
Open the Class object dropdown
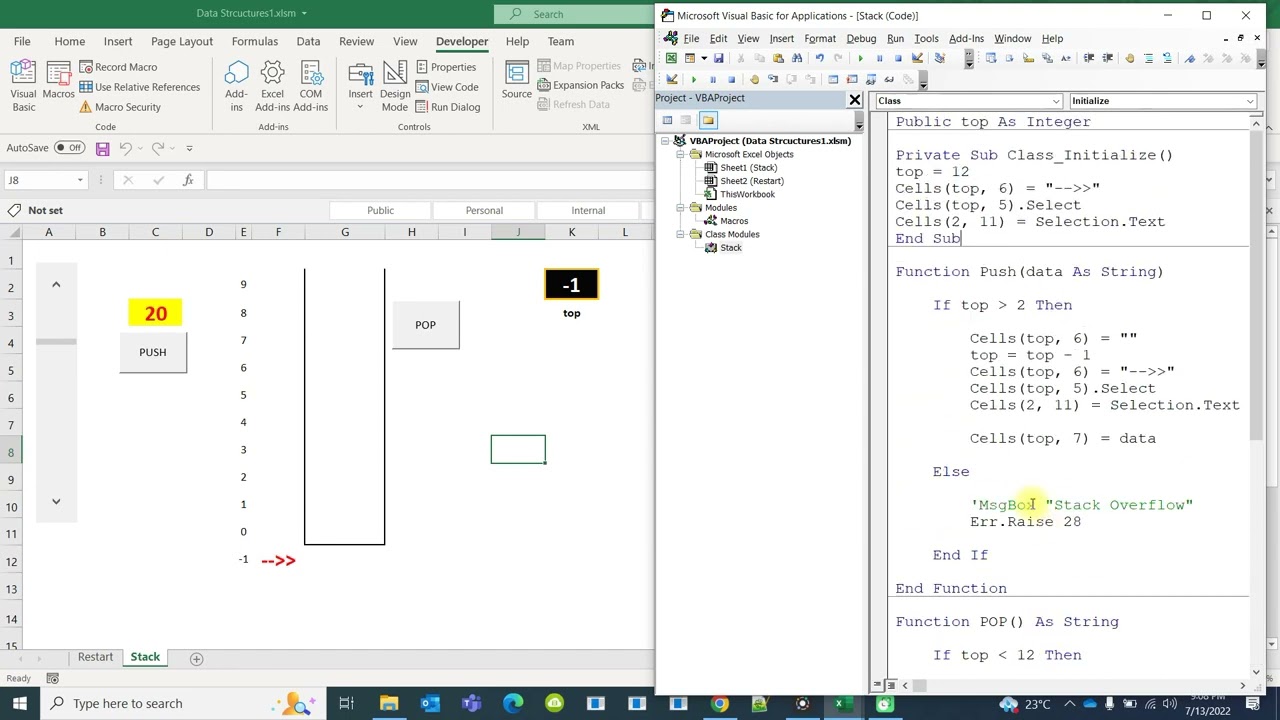(x=1056, y=101)
